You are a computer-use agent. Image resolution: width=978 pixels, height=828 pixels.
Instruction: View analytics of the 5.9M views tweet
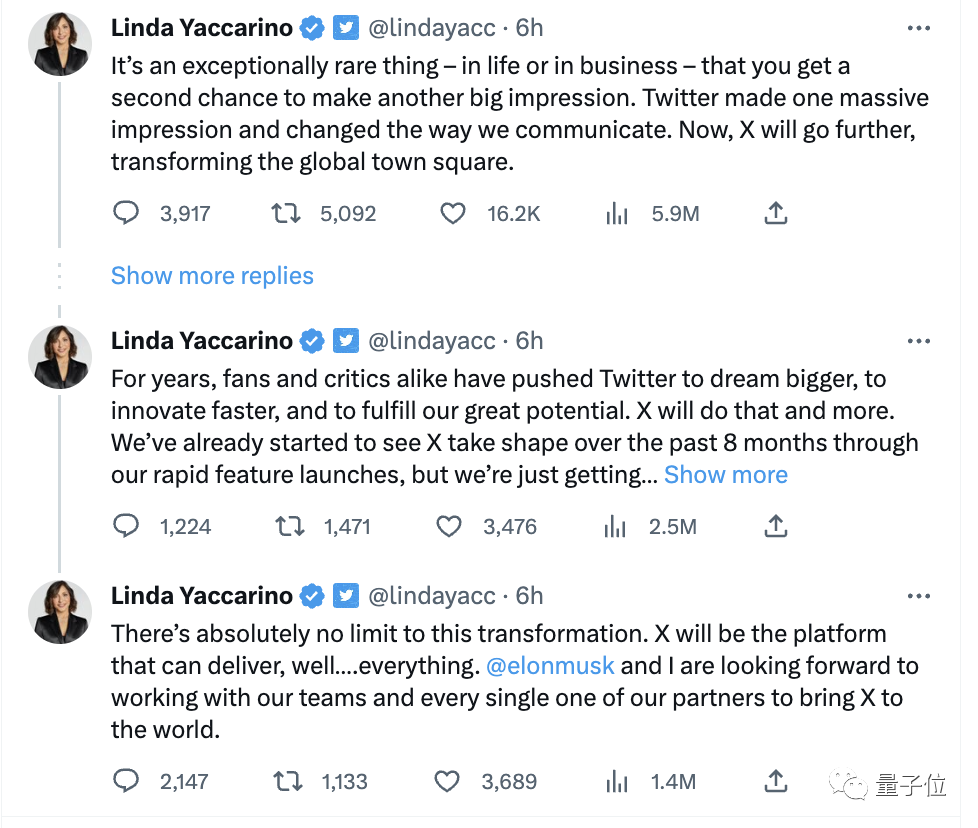click(618, 213)
